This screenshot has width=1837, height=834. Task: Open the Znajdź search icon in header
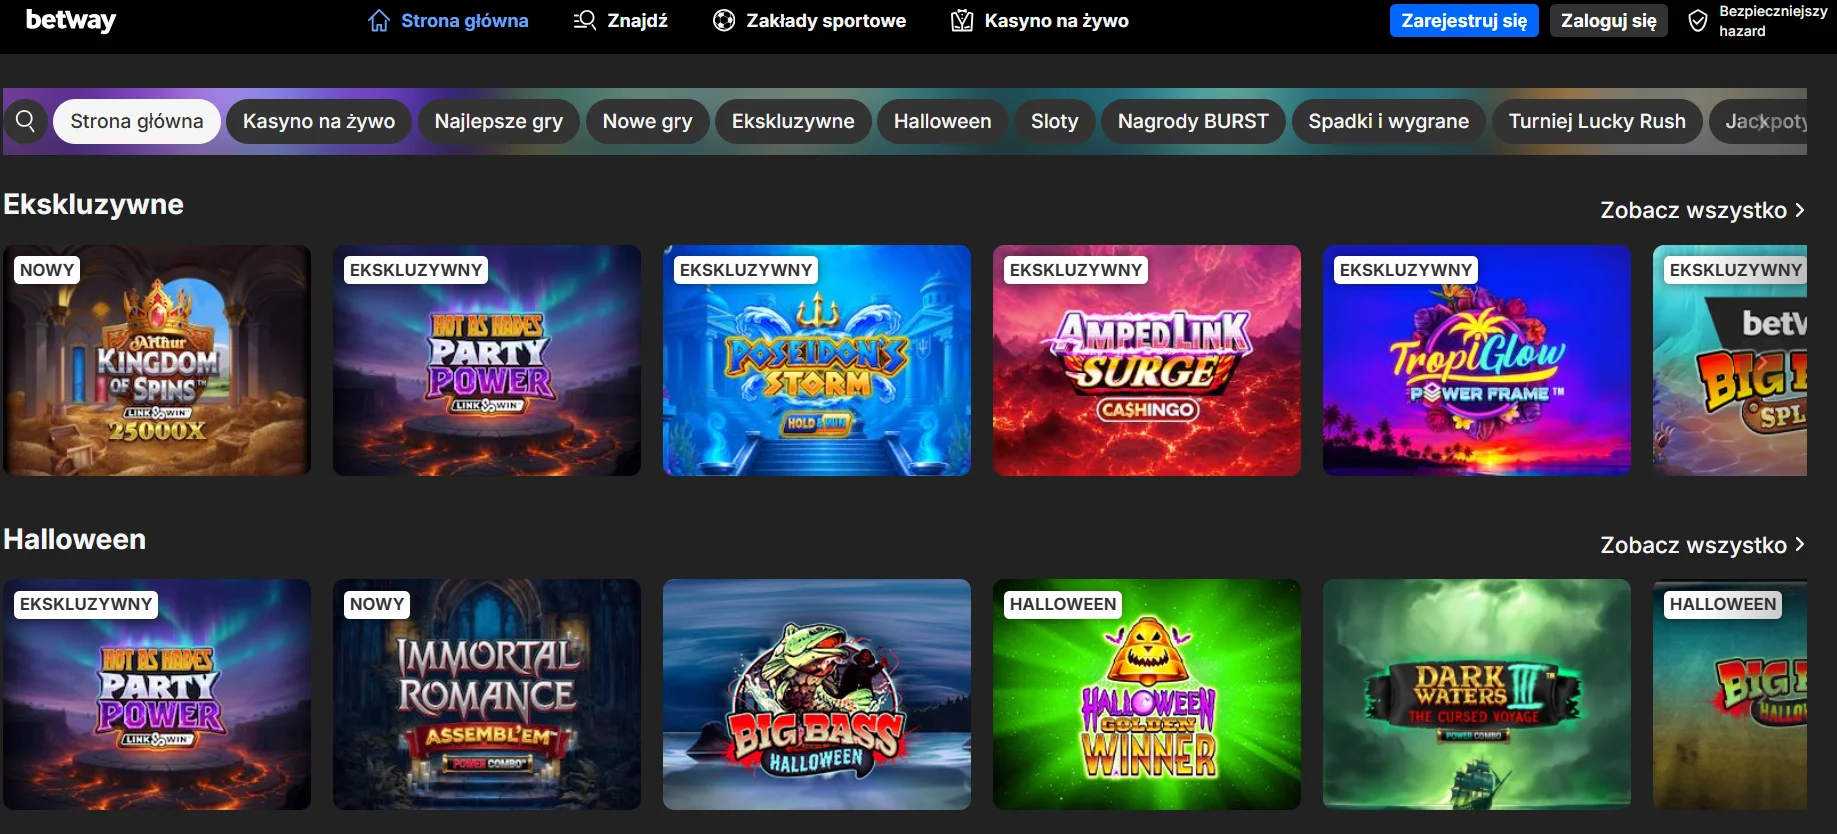click(585, 20)
